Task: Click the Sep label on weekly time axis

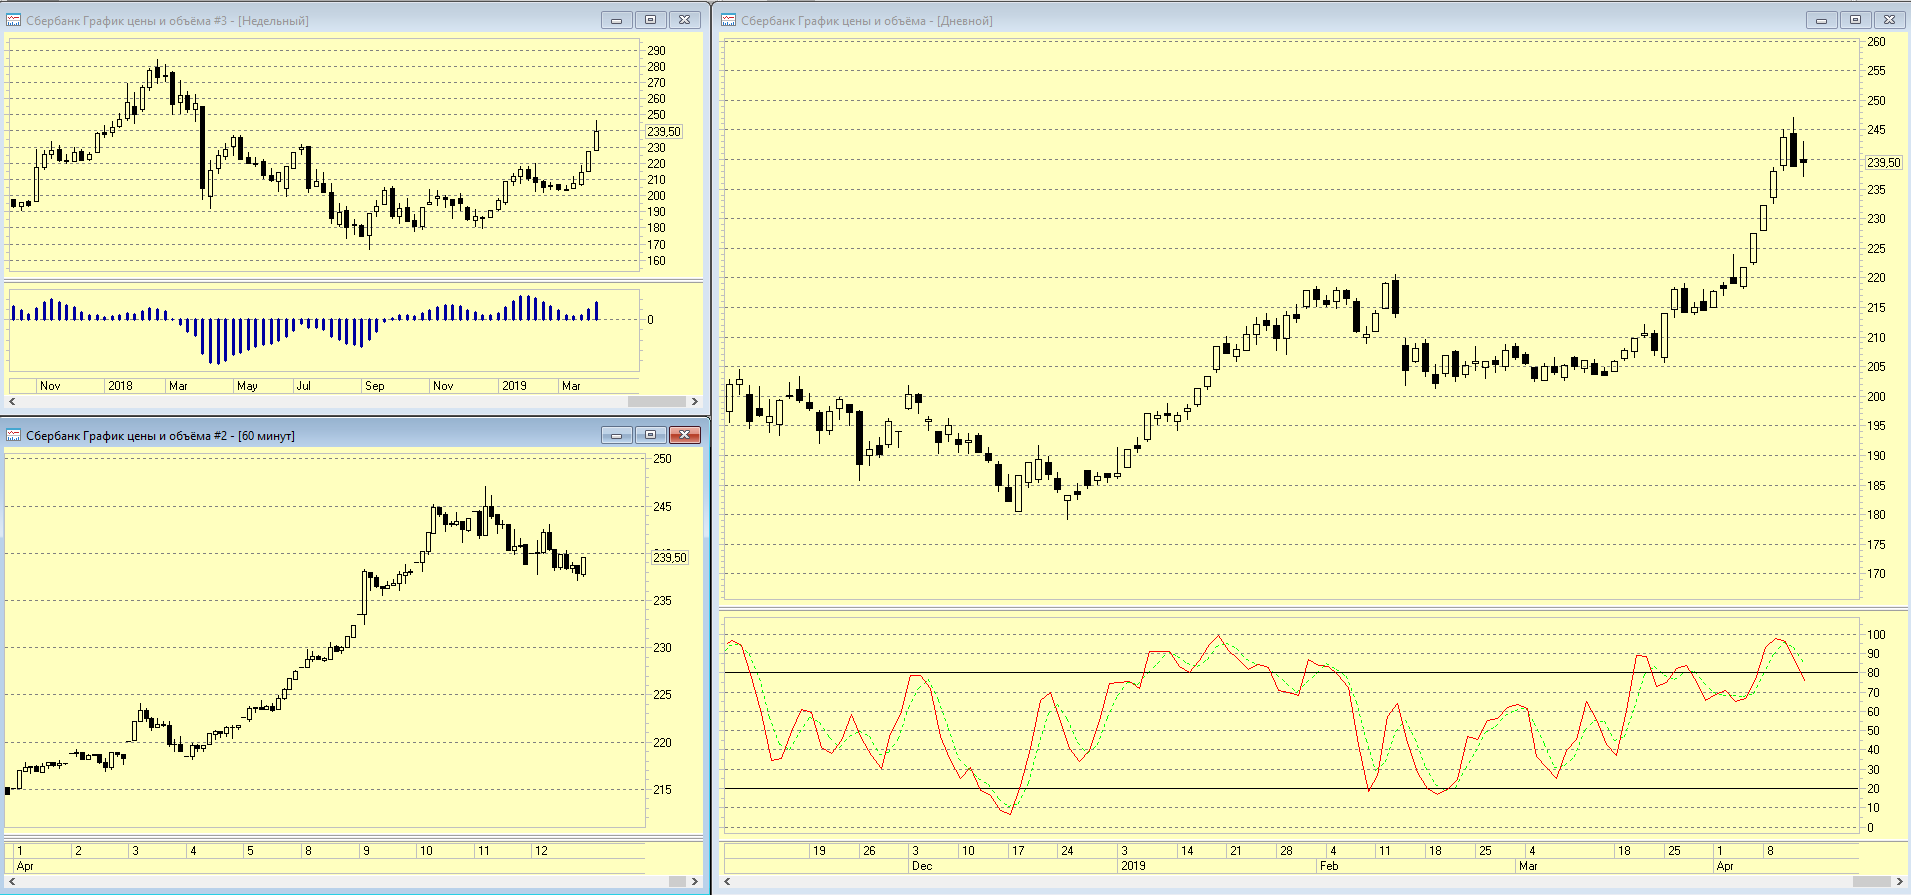Action: pyautogui.click(x=374, y=386)
